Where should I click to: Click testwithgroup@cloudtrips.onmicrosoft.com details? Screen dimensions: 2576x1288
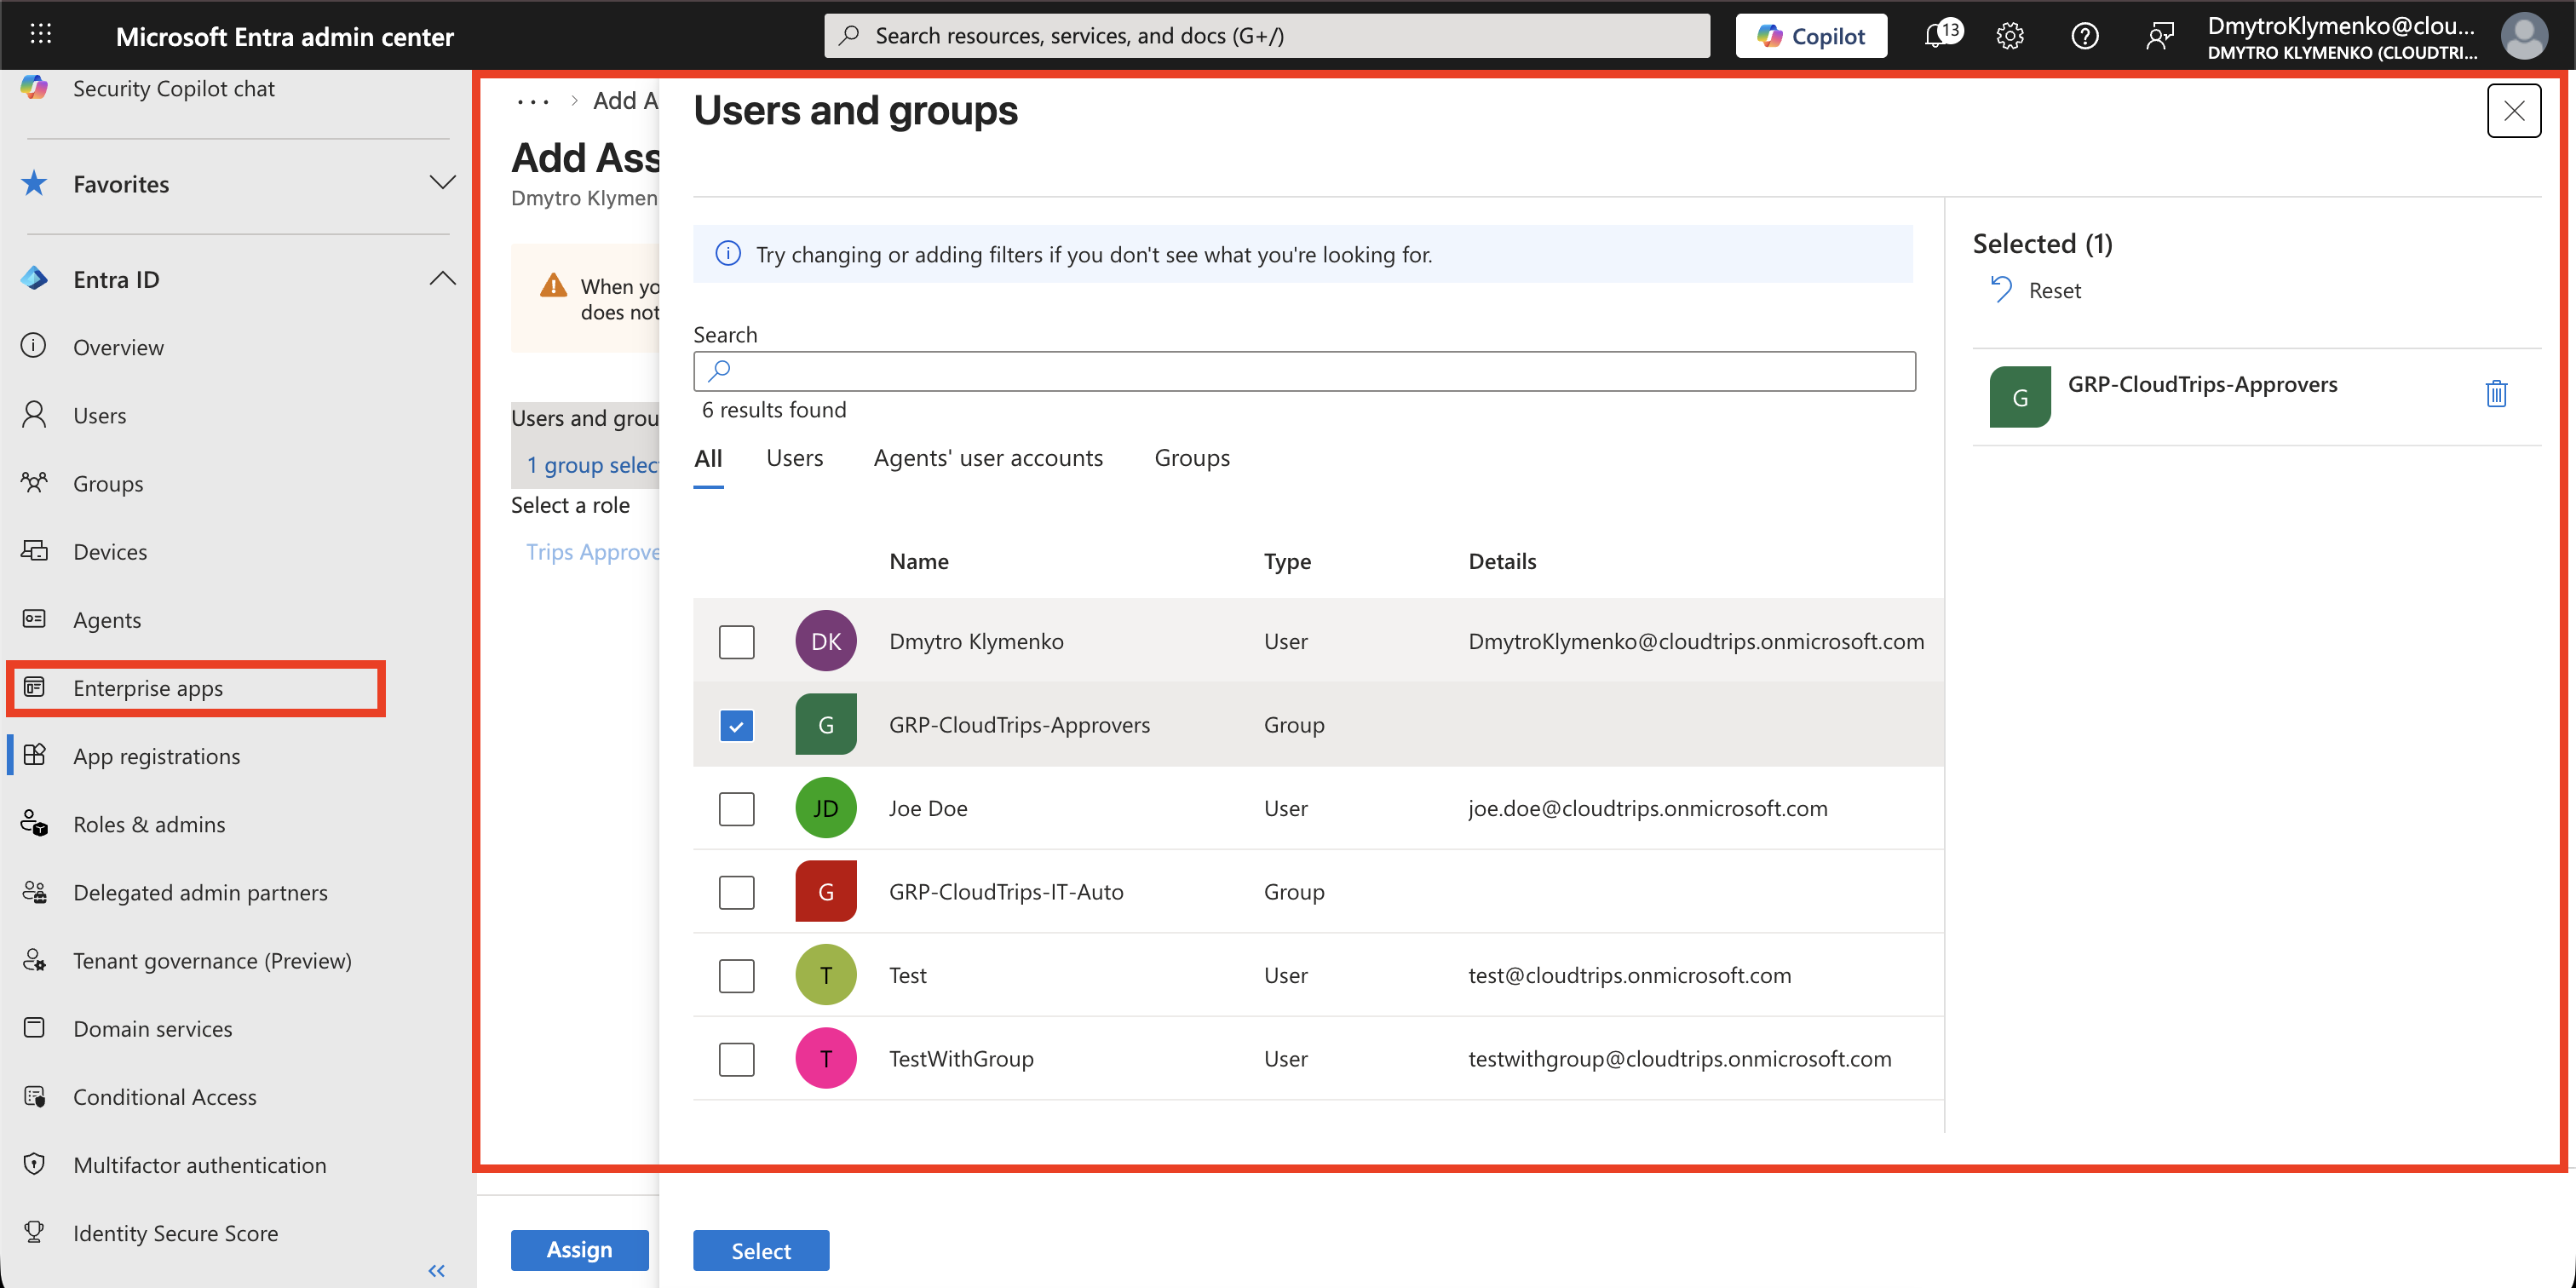1679,1059
